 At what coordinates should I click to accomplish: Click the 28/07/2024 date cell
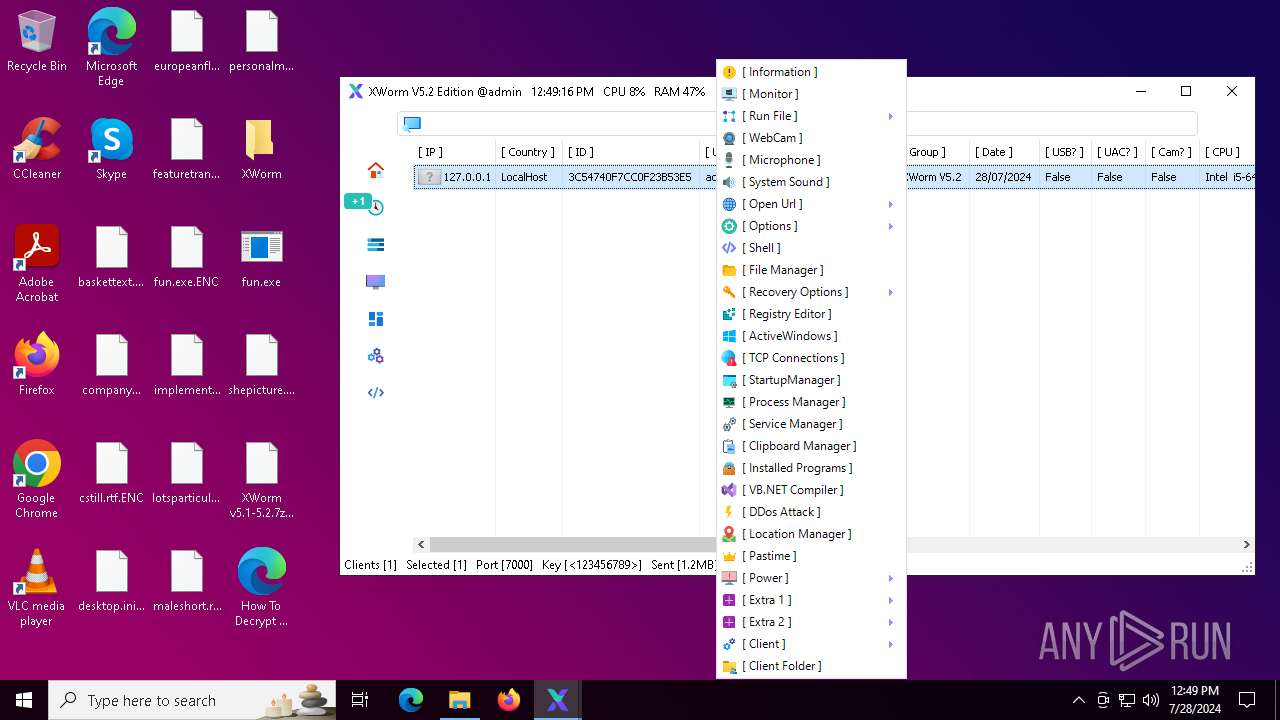pyautogui.click(x=1002, y=177)
